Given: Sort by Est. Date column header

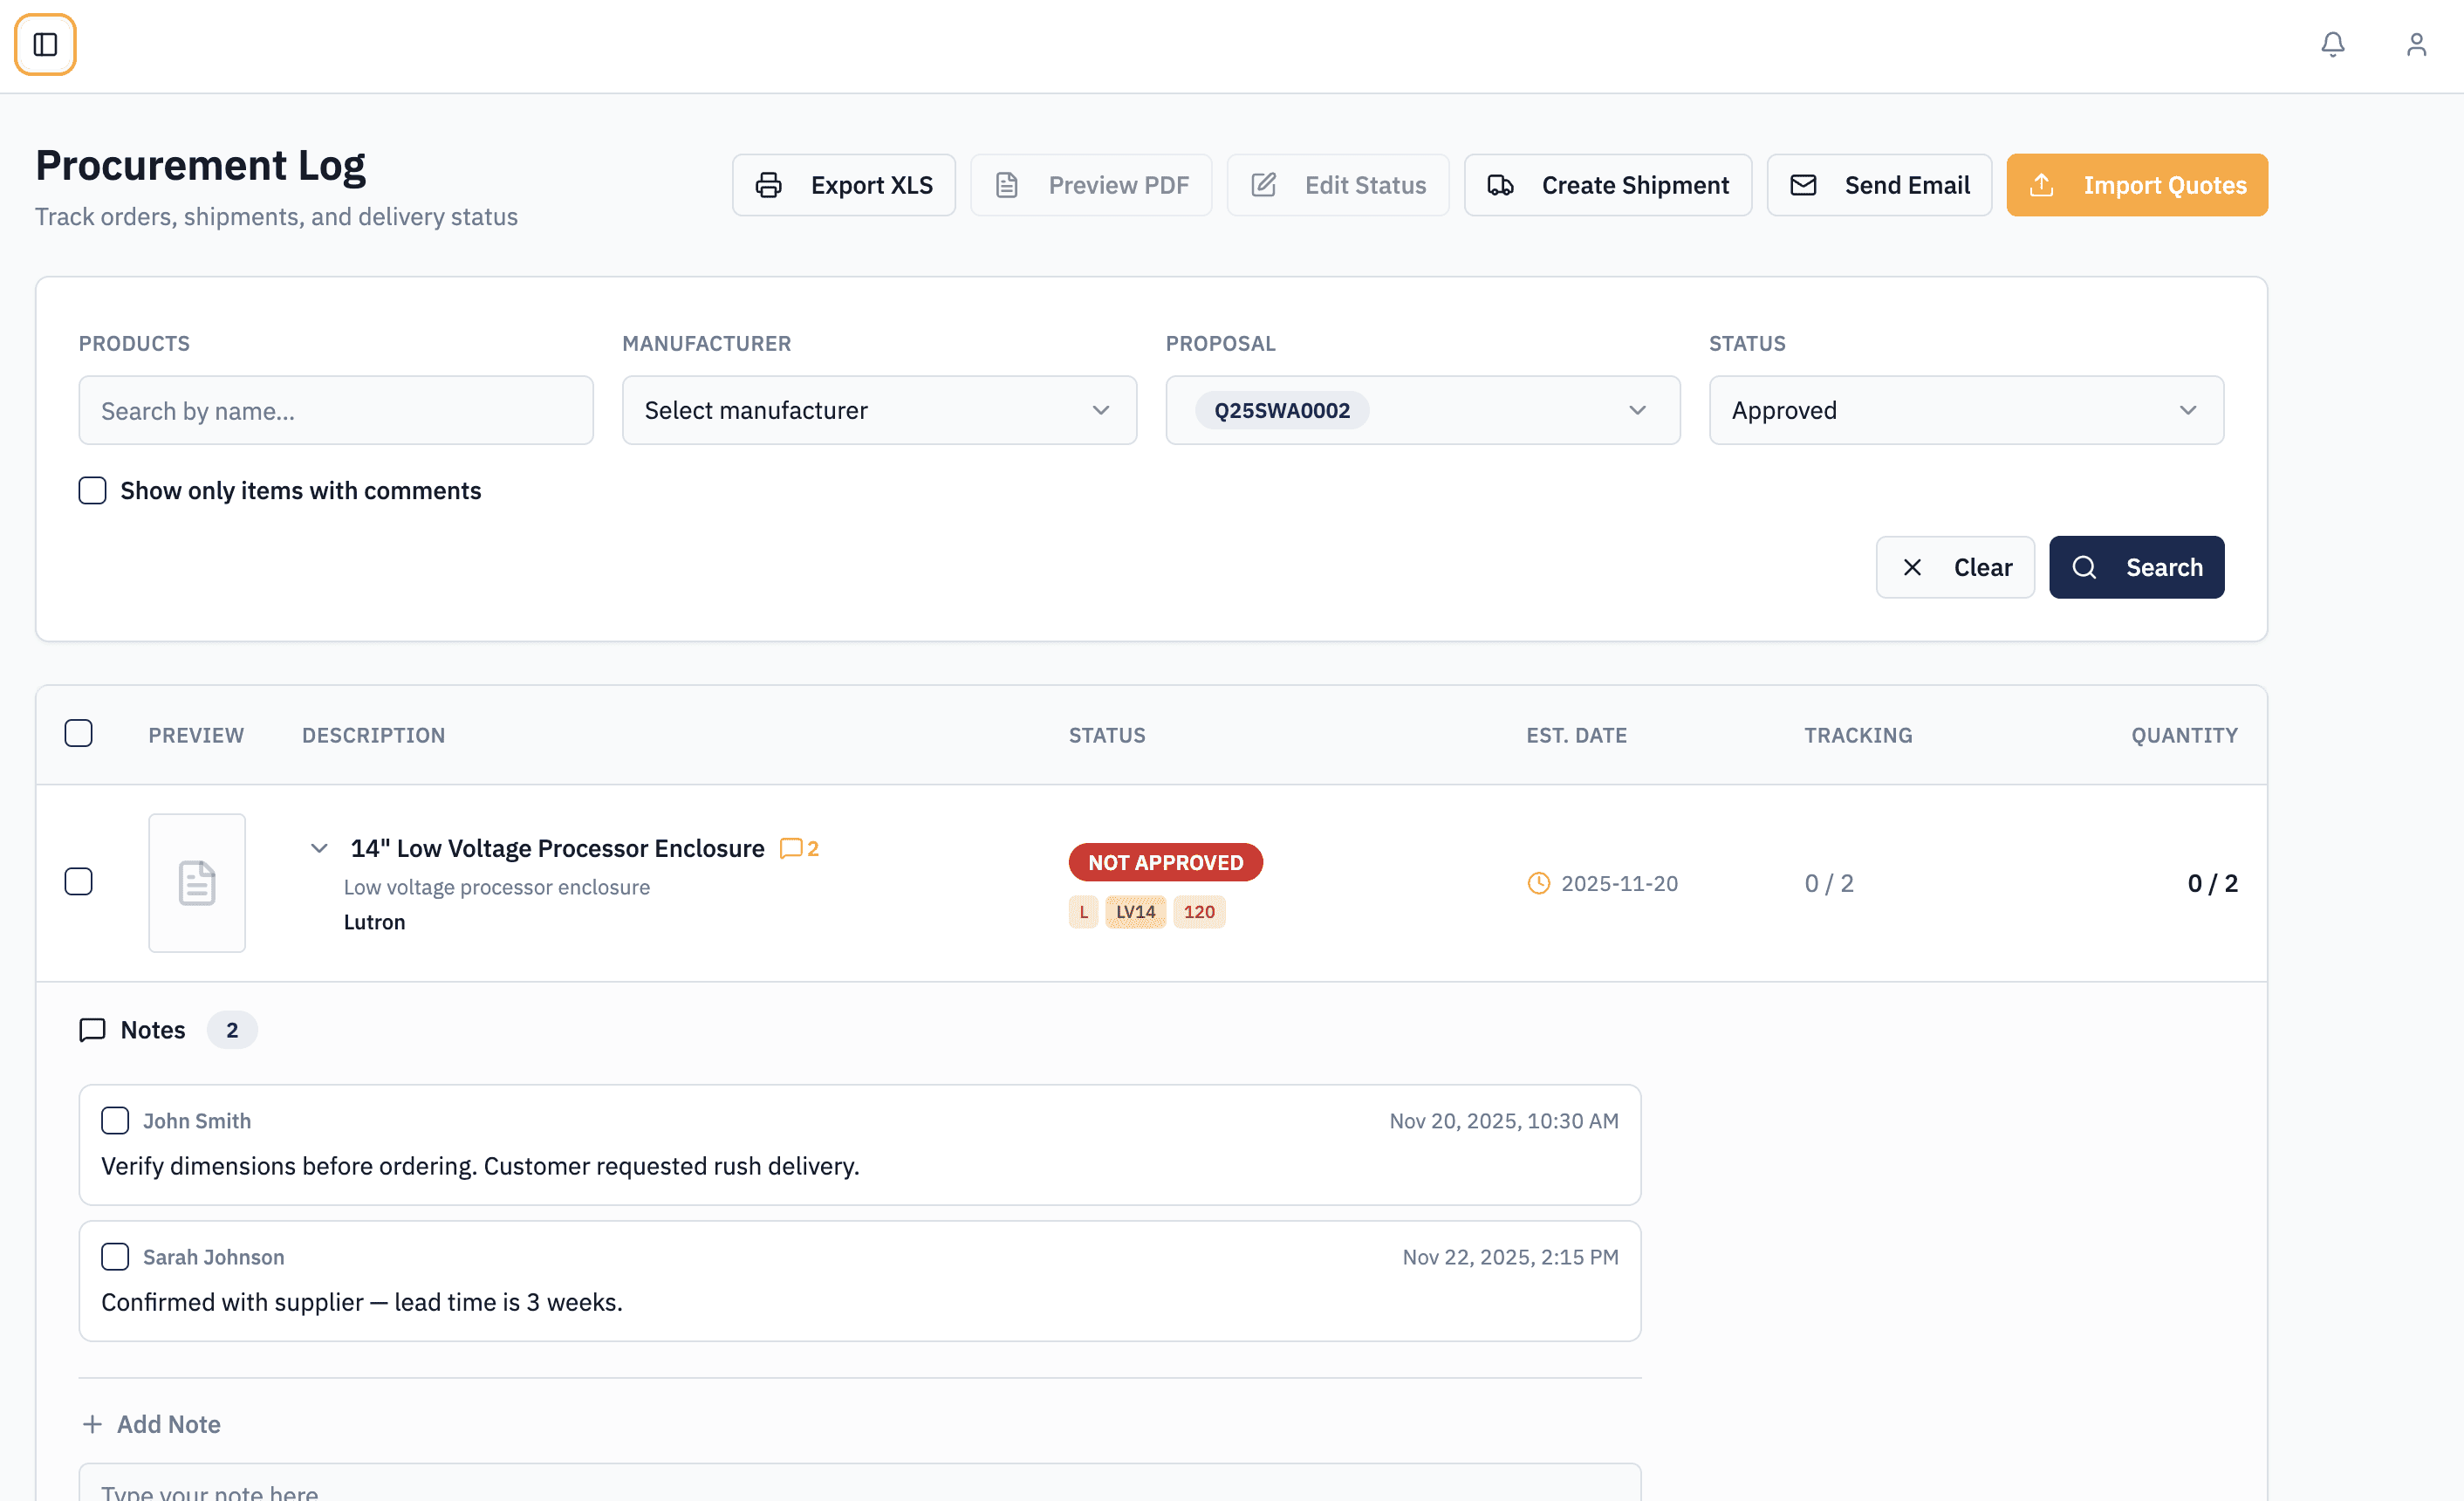Looking at the screenshot, I should [1576, 735].
